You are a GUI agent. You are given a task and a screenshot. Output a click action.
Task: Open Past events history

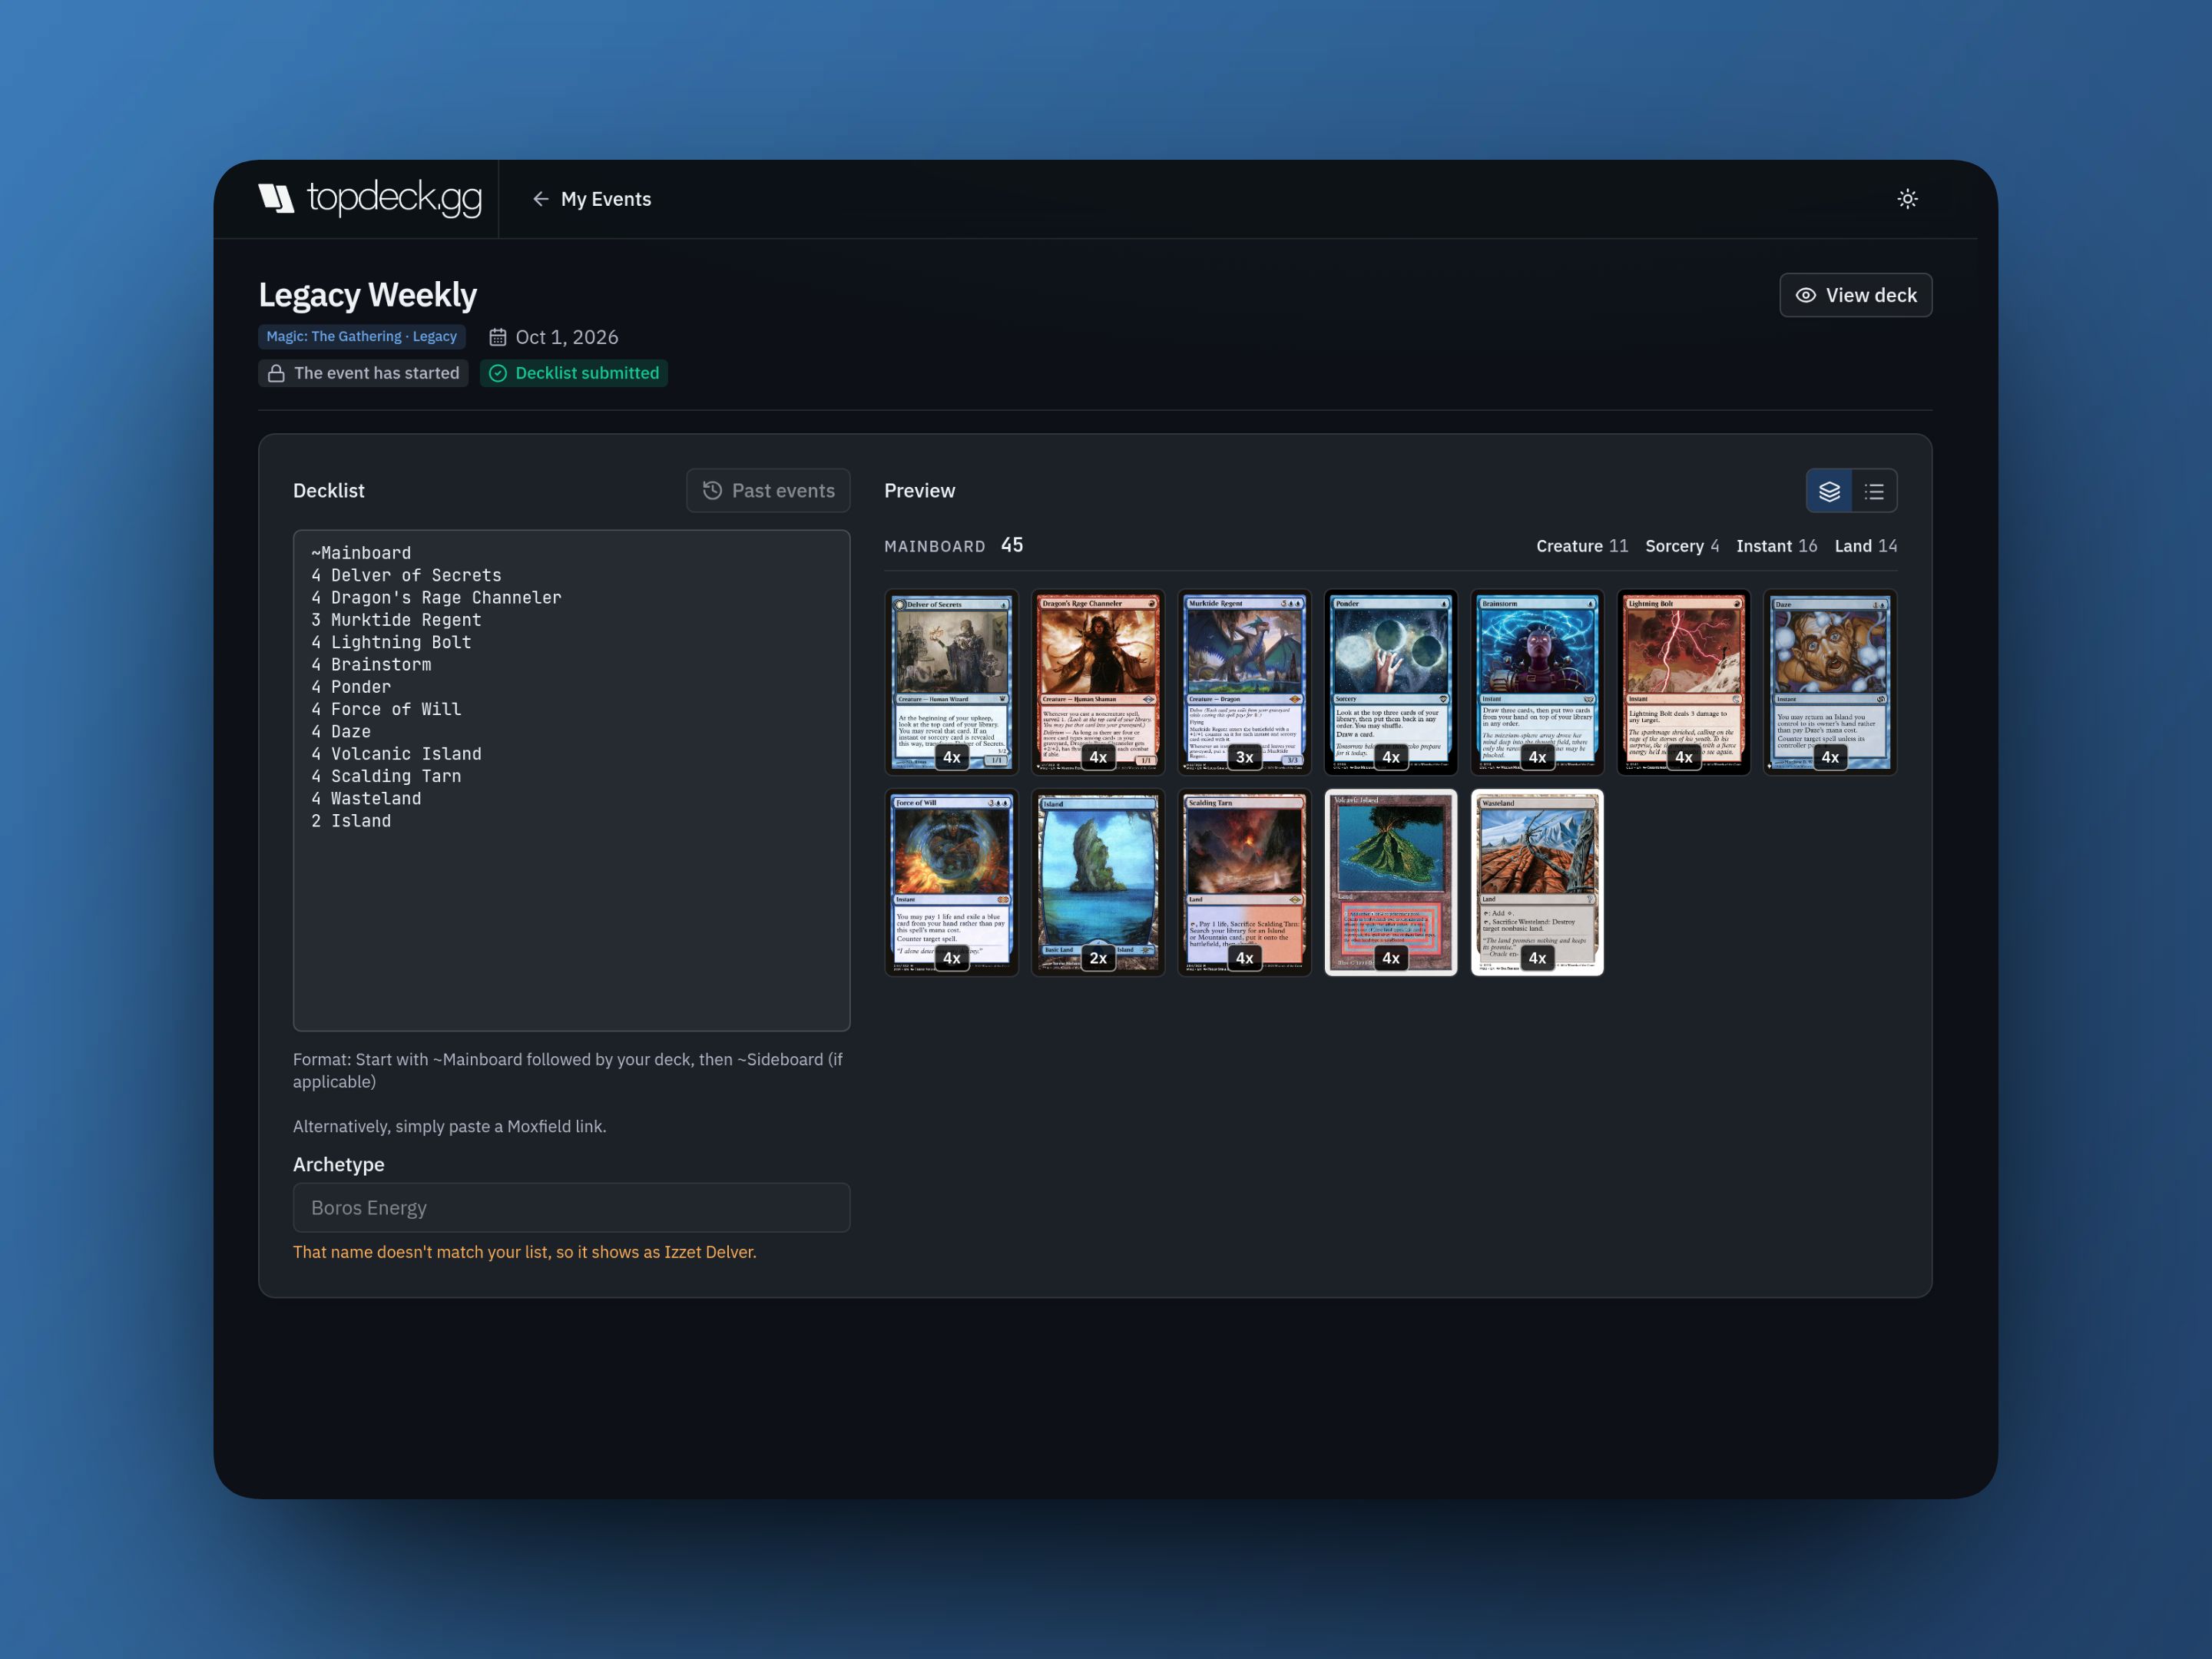(x=768, y=491)
